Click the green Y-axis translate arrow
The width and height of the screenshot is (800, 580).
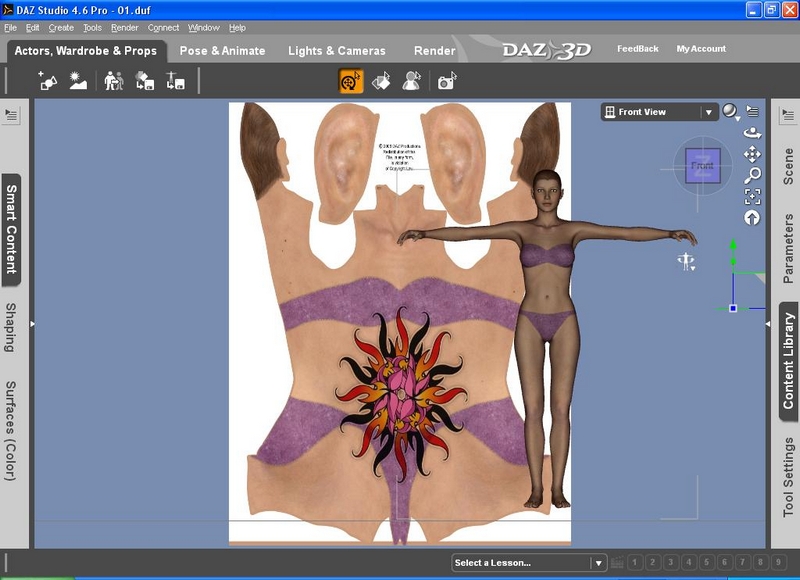733,246
